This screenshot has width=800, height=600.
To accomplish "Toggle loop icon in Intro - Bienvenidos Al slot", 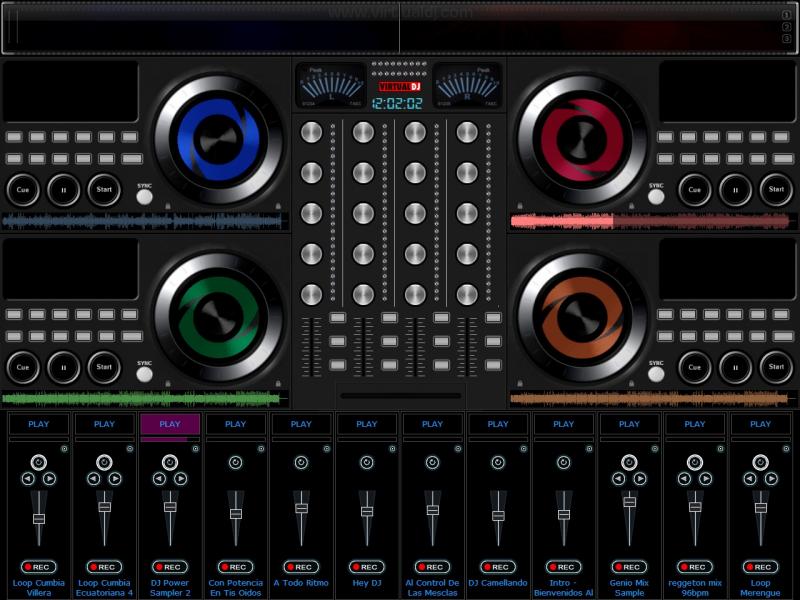I will 564,462.
